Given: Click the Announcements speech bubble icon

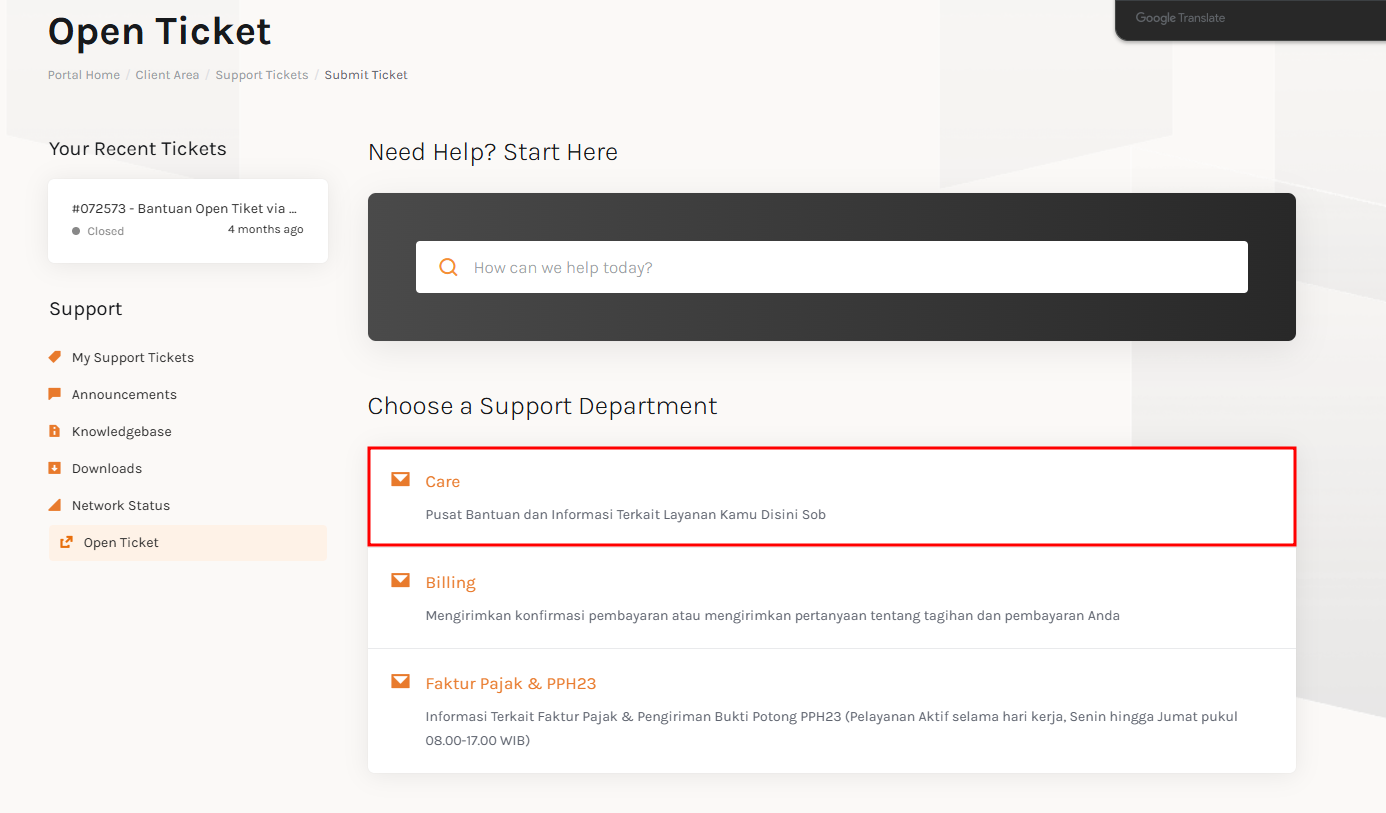Looking at the screenshot, I should coord(55,394).
